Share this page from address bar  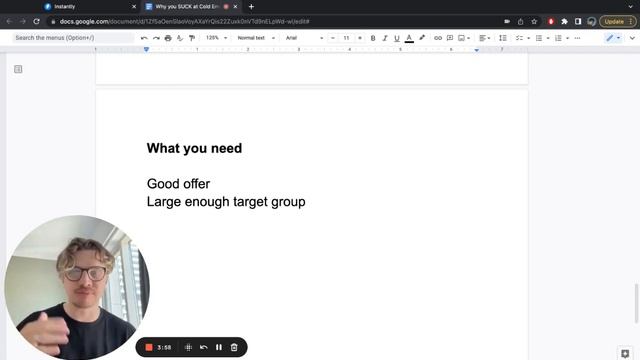coord(520,21)
